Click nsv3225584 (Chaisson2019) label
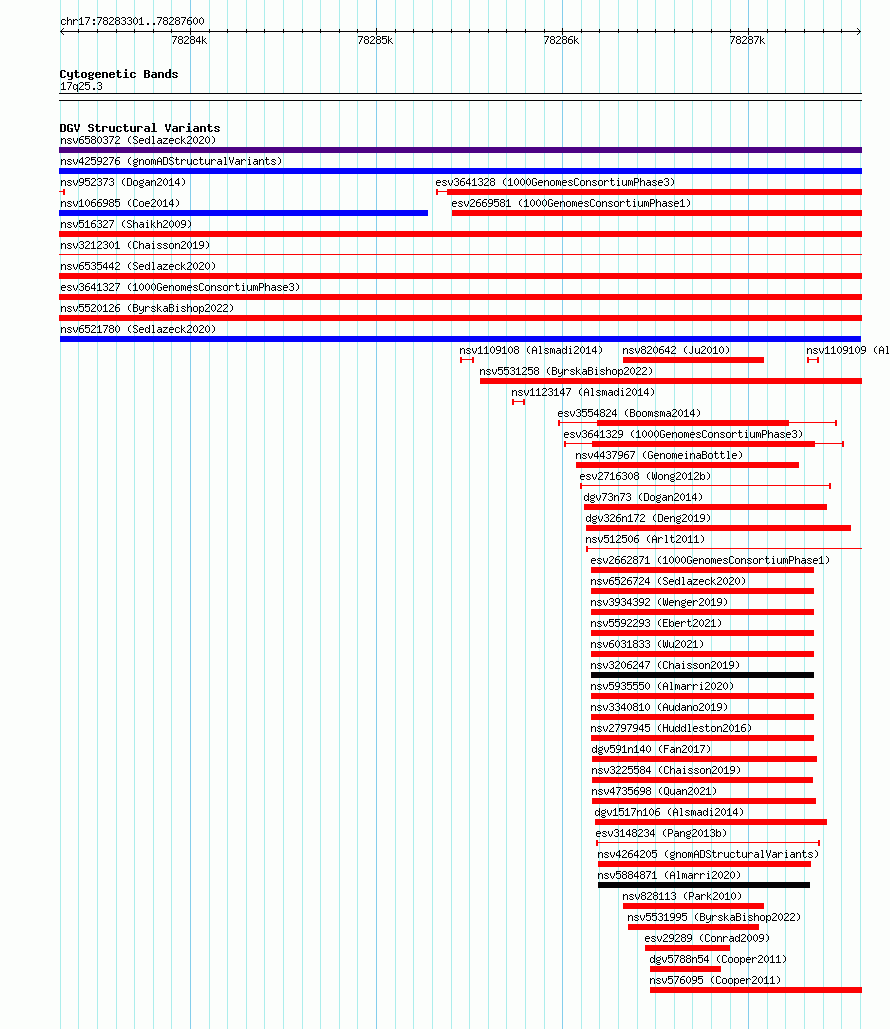 click(666, 770)
